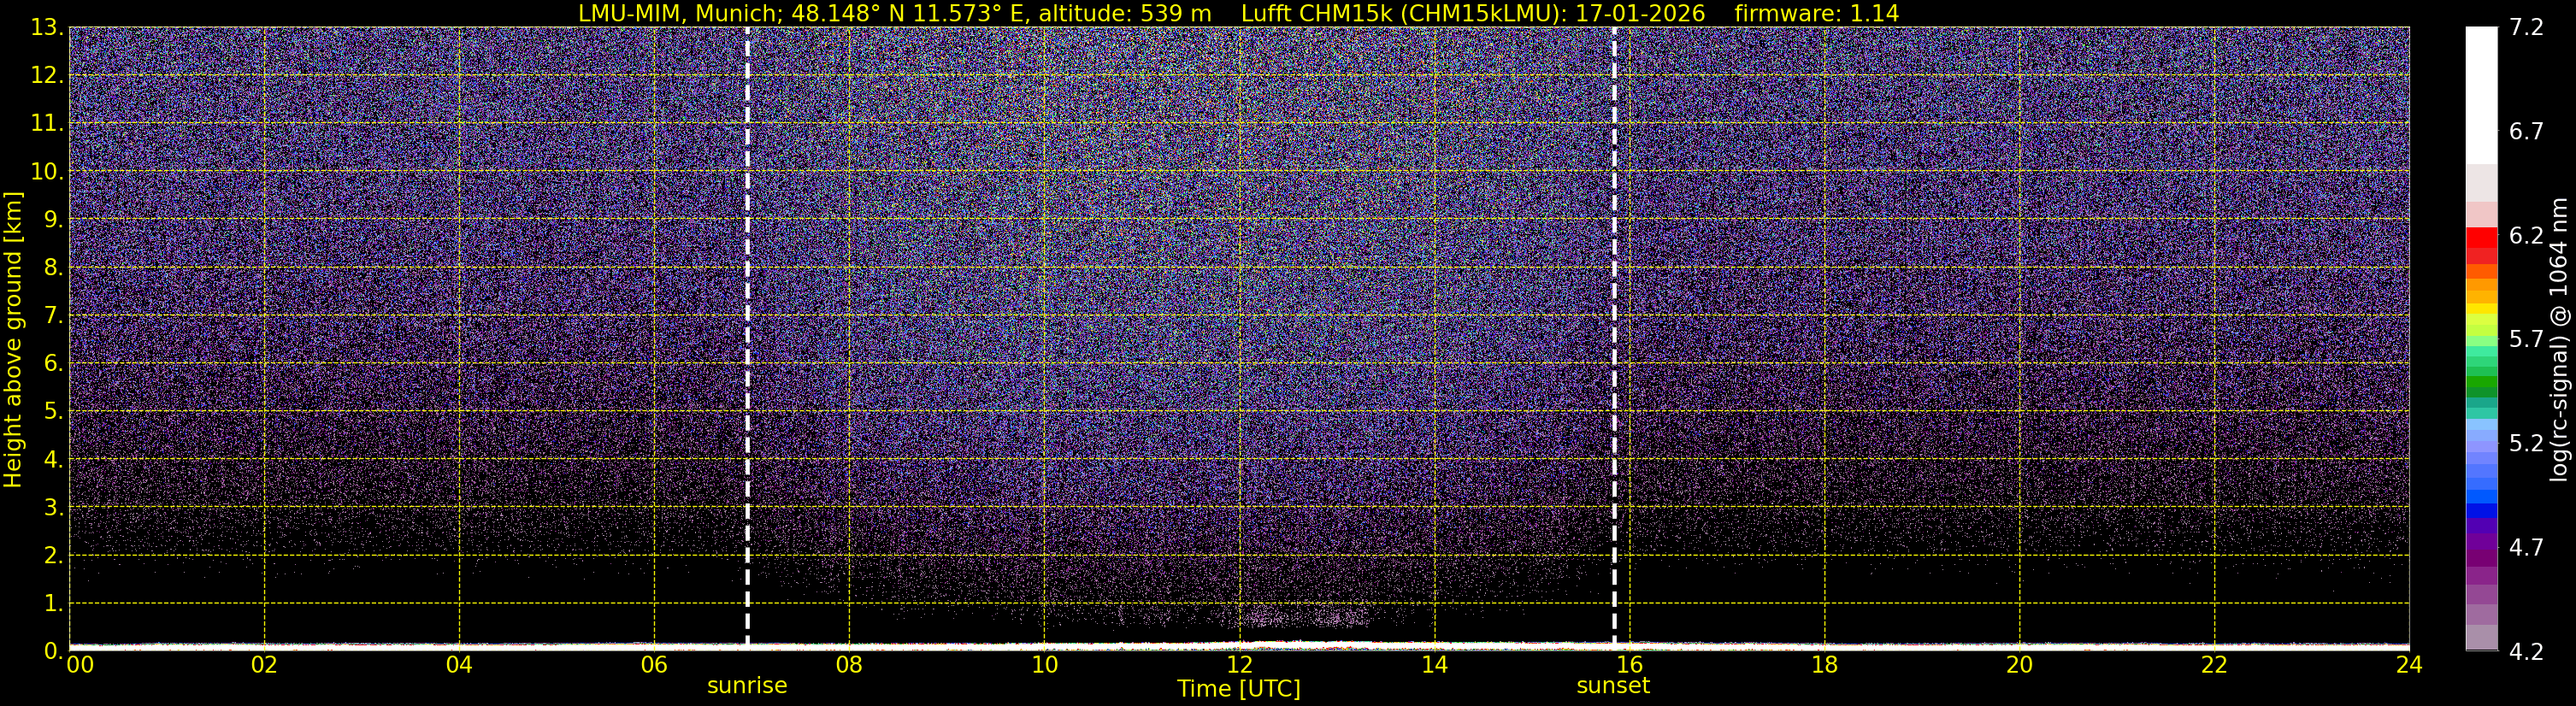The width and height of the screenshot is (2576, 706).
Task: Select the red band in the colorbar
Action: [2480, 240]
